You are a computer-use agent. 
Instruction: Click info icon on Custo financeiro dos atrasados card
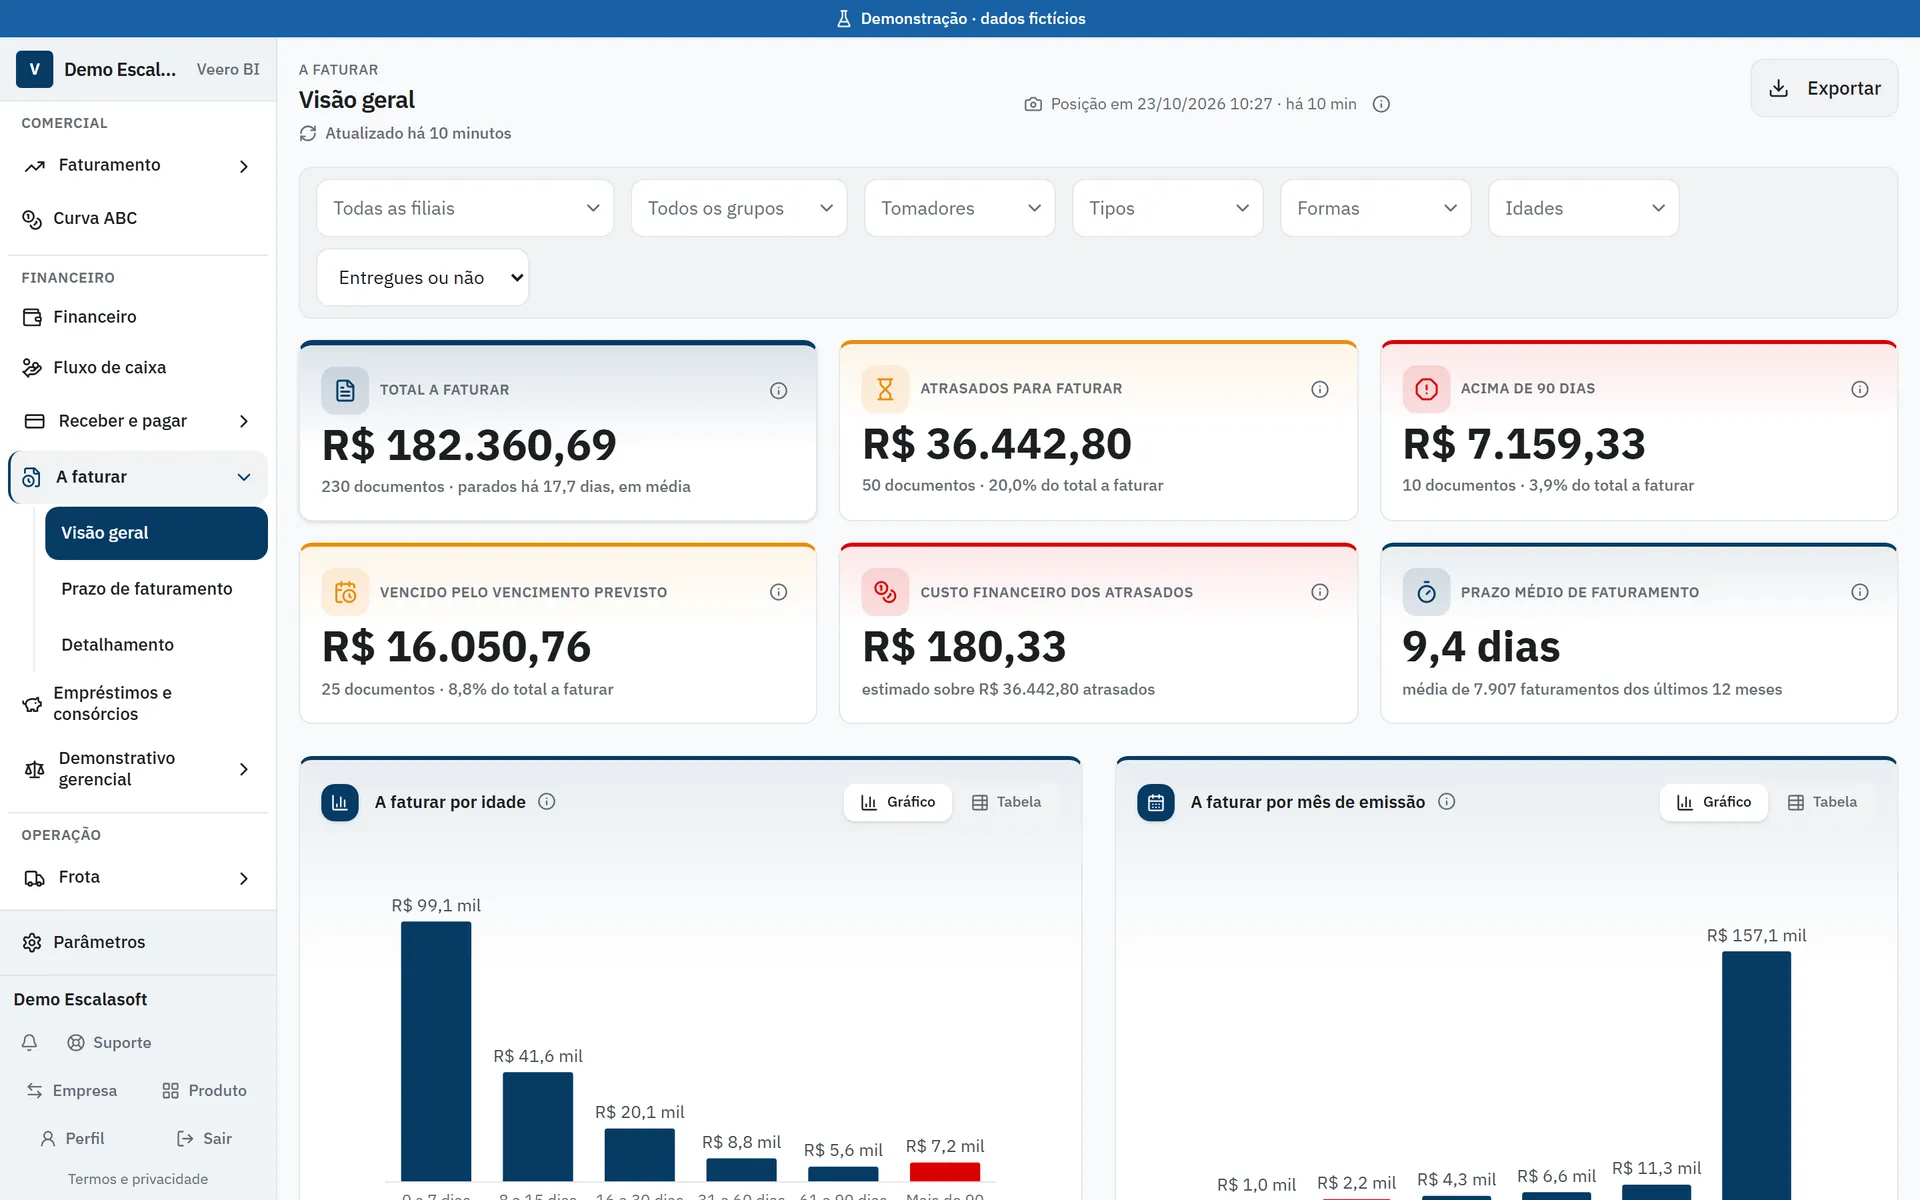(x=1319, y=592)
